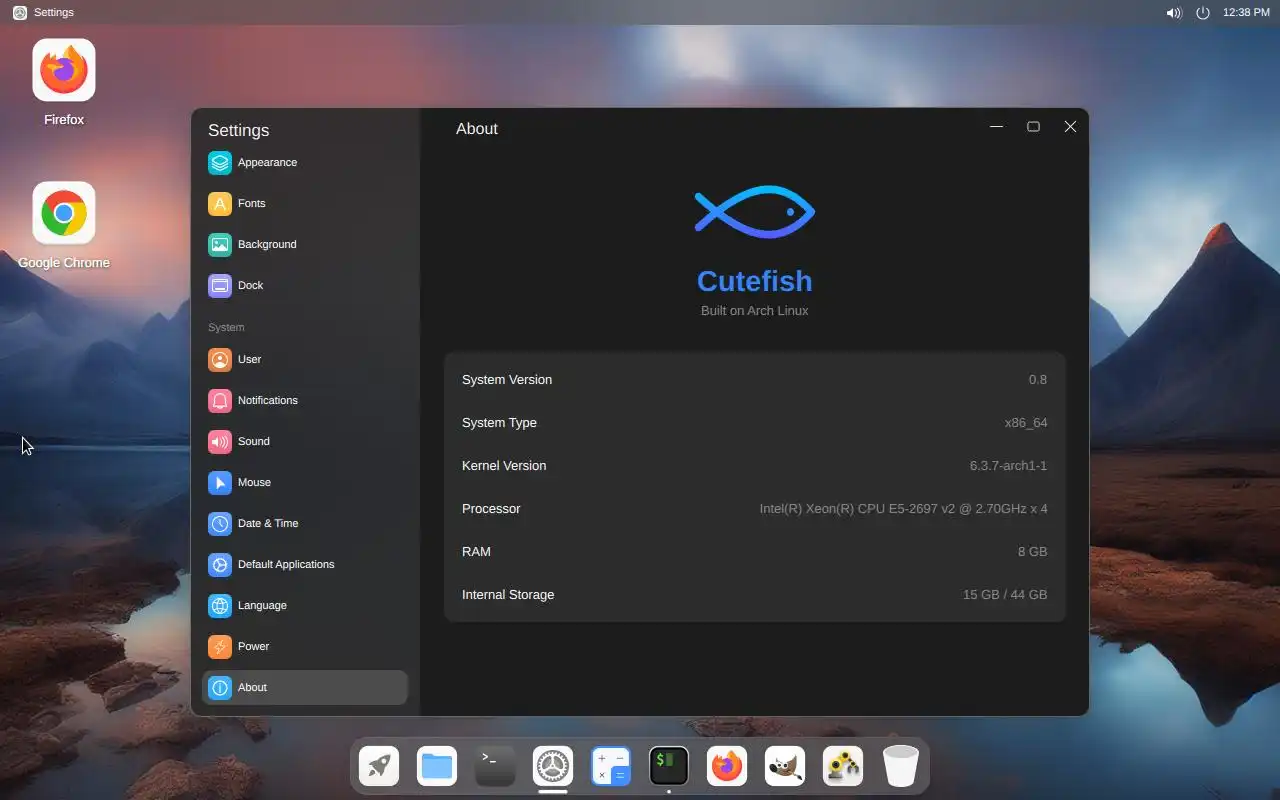
Task: Open the Dock settings icon
Action: click(220, 285)
